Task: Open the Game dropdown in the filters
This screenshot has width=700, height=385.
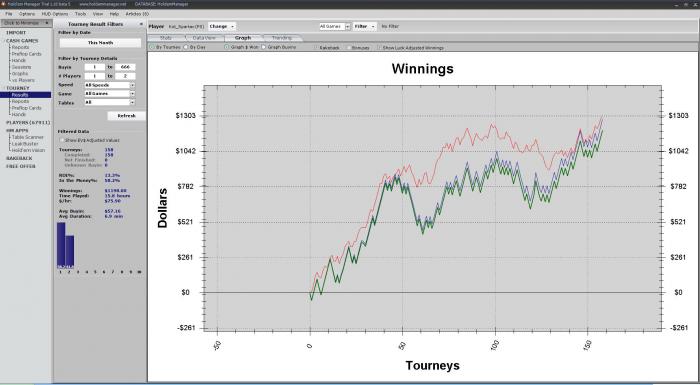Action: (109, 94)
